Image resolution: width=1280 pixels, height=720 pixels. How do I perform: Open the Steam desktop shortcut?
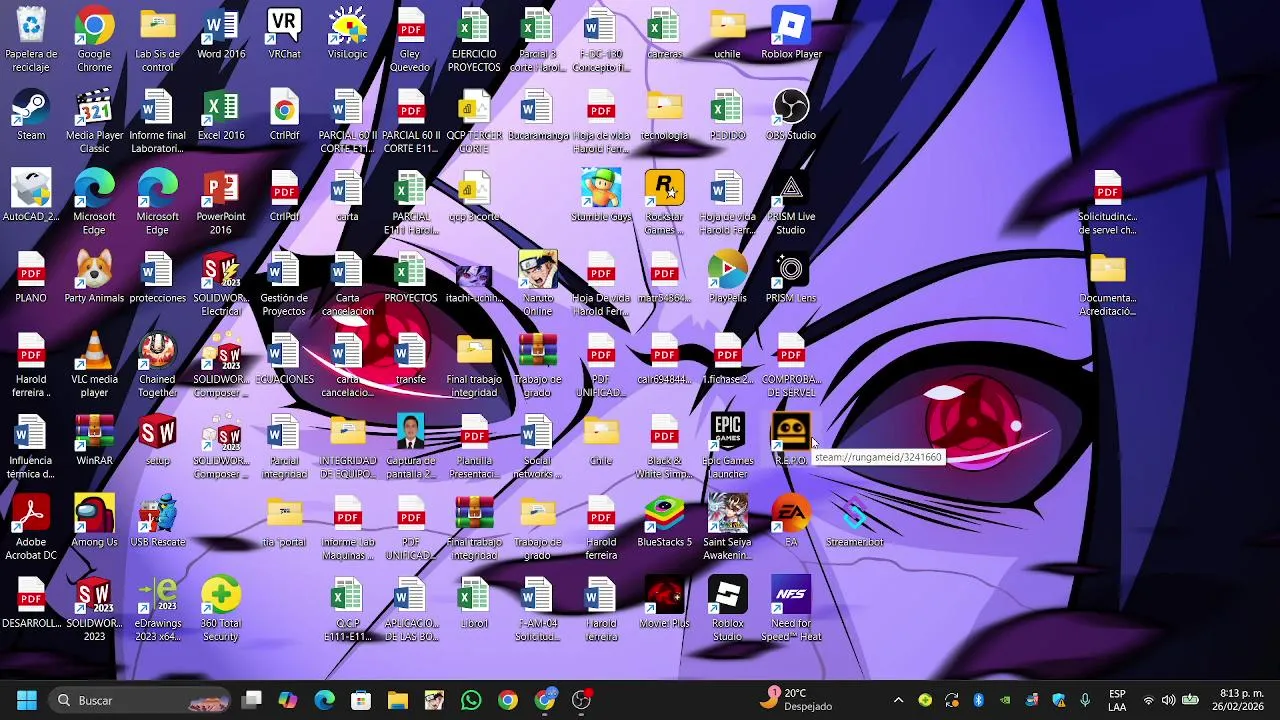(31, 115)
